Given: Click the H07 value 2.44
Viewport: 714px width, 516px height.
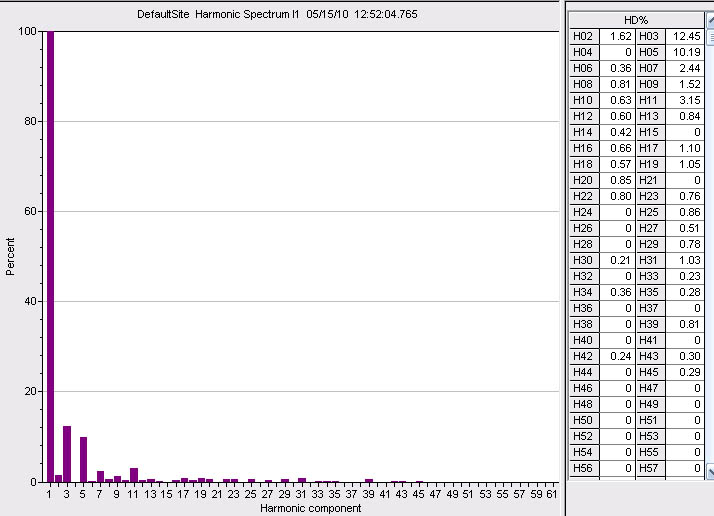Looking at the screenshot, I should [684, 68].
